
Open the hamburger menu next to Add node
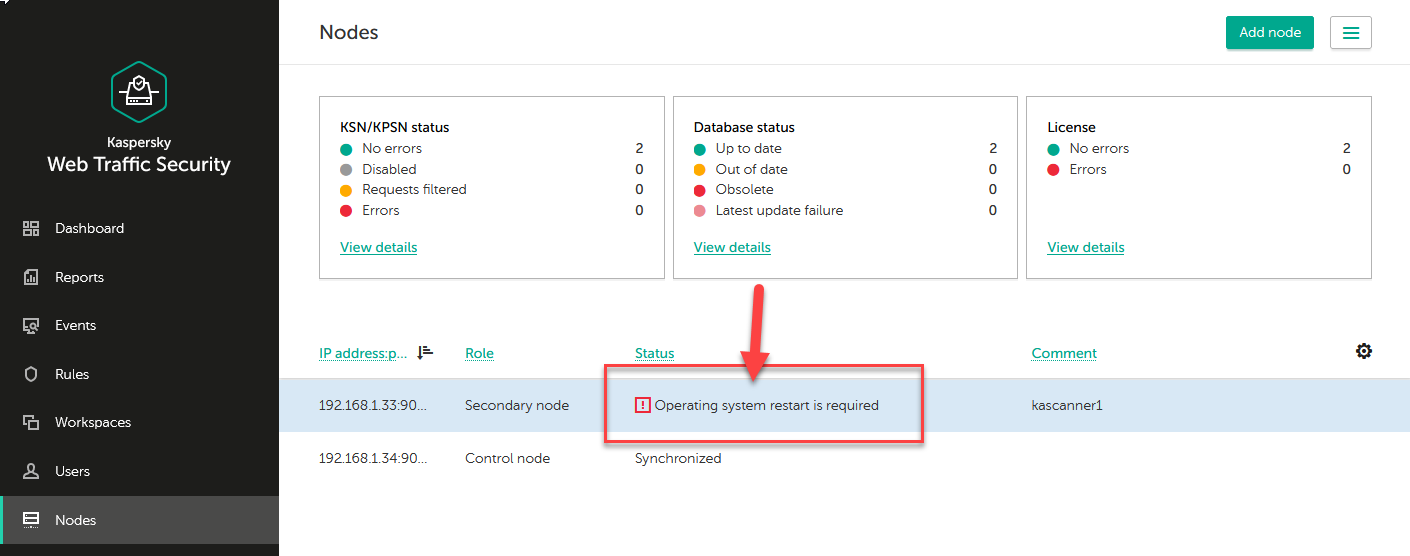pos(1350,33)
